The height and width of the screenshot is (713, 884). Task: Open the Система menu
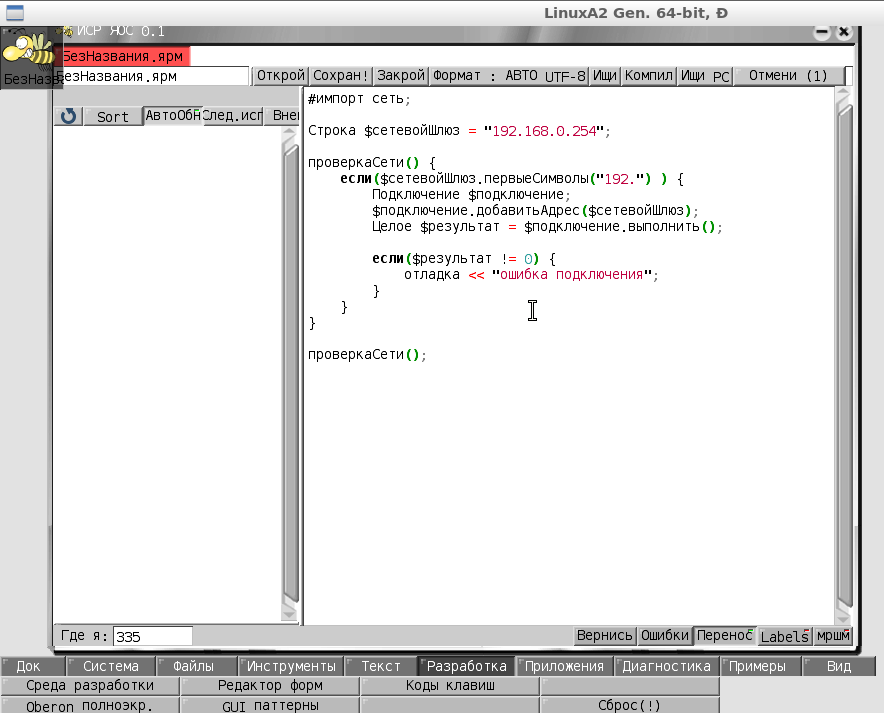[x=110, y=666]
